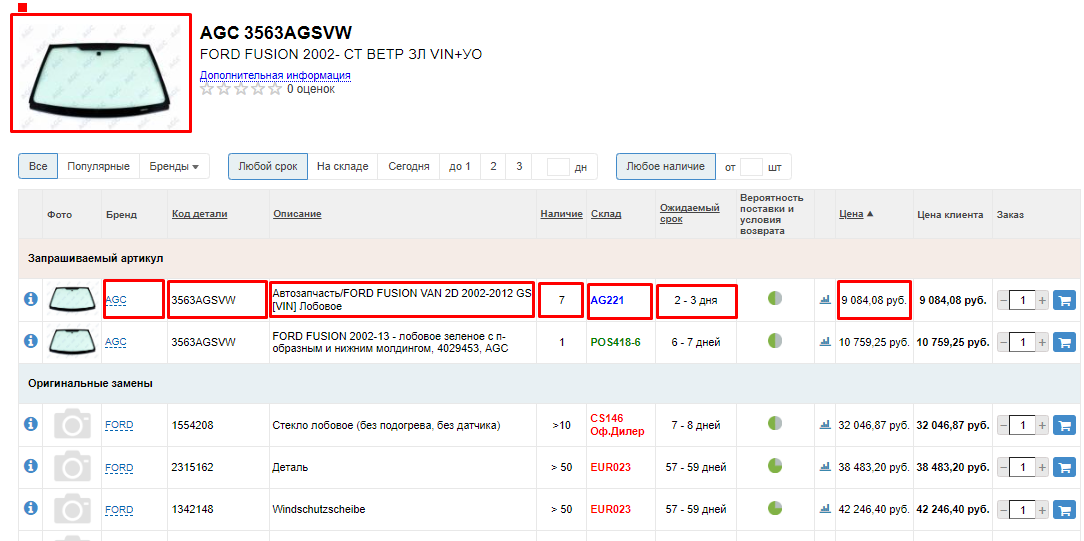Image resolution: width=1084 pixels, height=541 pixels.
Task: Increase quantity for 9 084,08 руб. row
Action: click(1043, 301)
